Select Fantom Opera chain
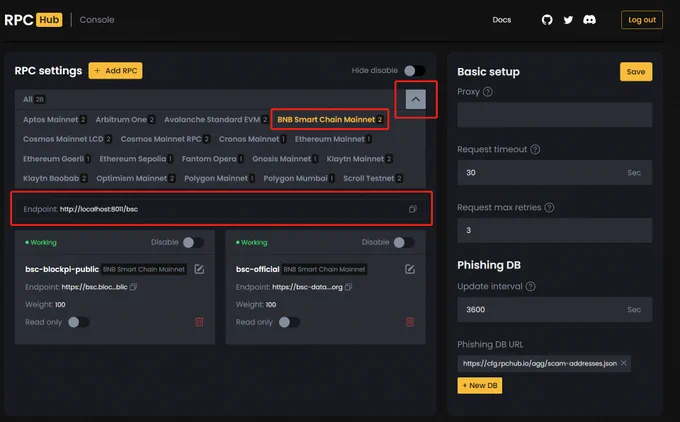This screenshot has width=680, height=422. (212, 159)
